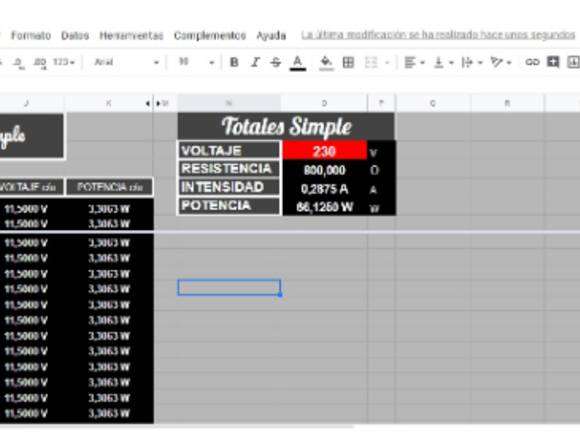This screenshot has width=580, height=440.
Task: Click the insert comment icon
Action: (x=553, y=62)
